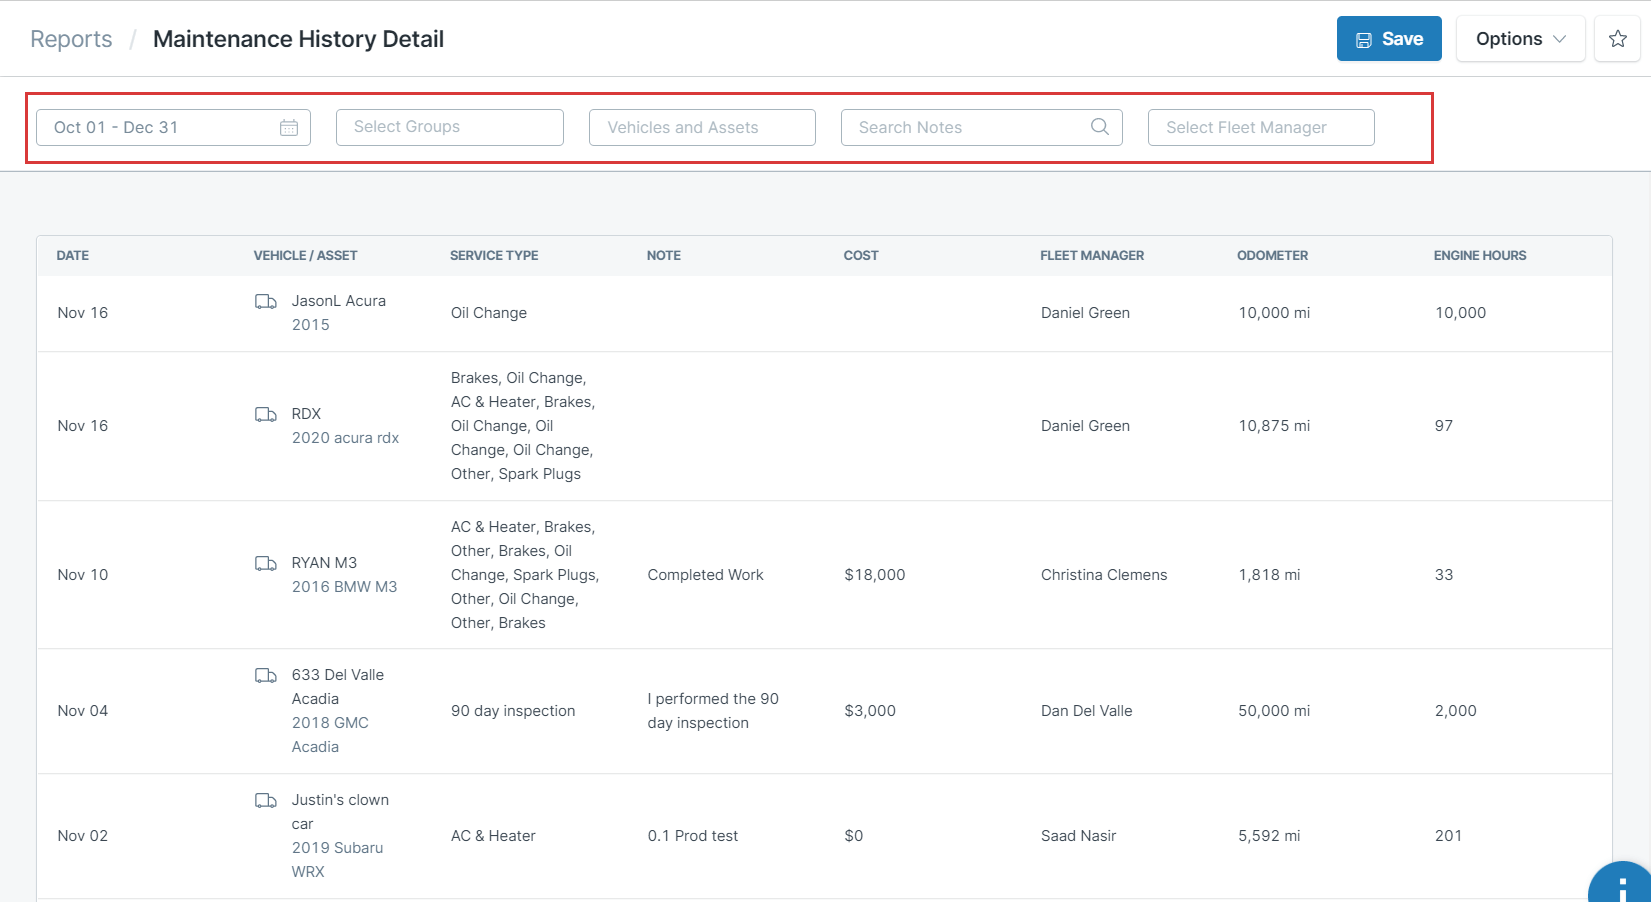Click the truck icon beside RYAN M3

click(x=266, y=563)
